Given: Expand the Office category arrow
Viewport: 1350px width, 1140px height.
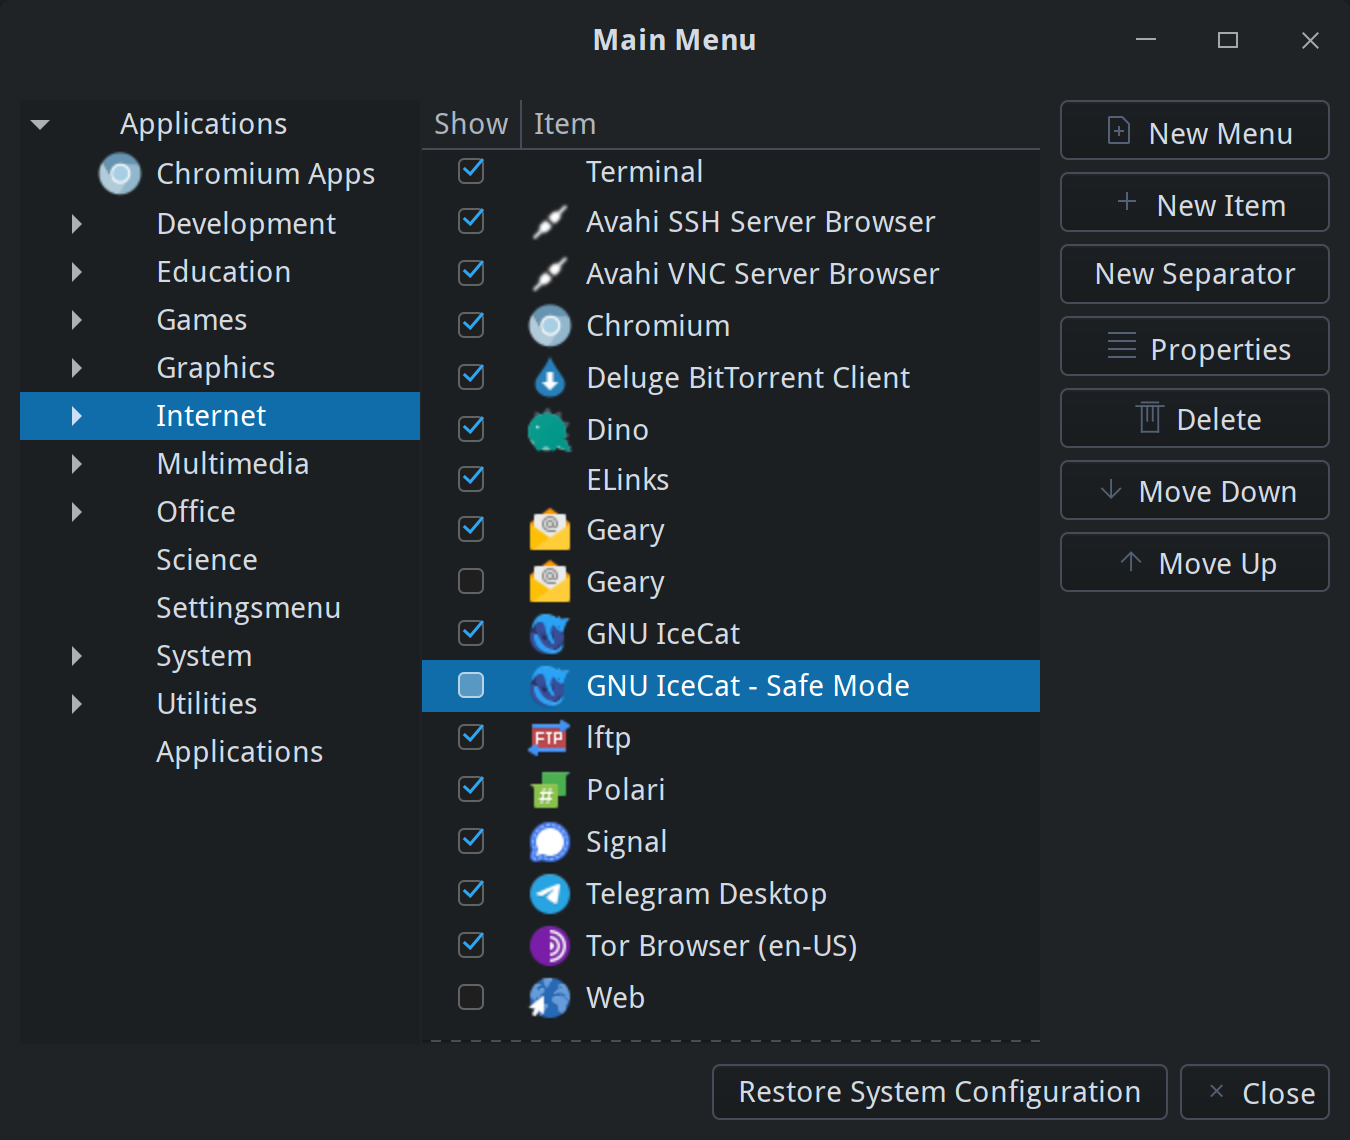Looking at the screenshot, I should click(x=77, y=512).
